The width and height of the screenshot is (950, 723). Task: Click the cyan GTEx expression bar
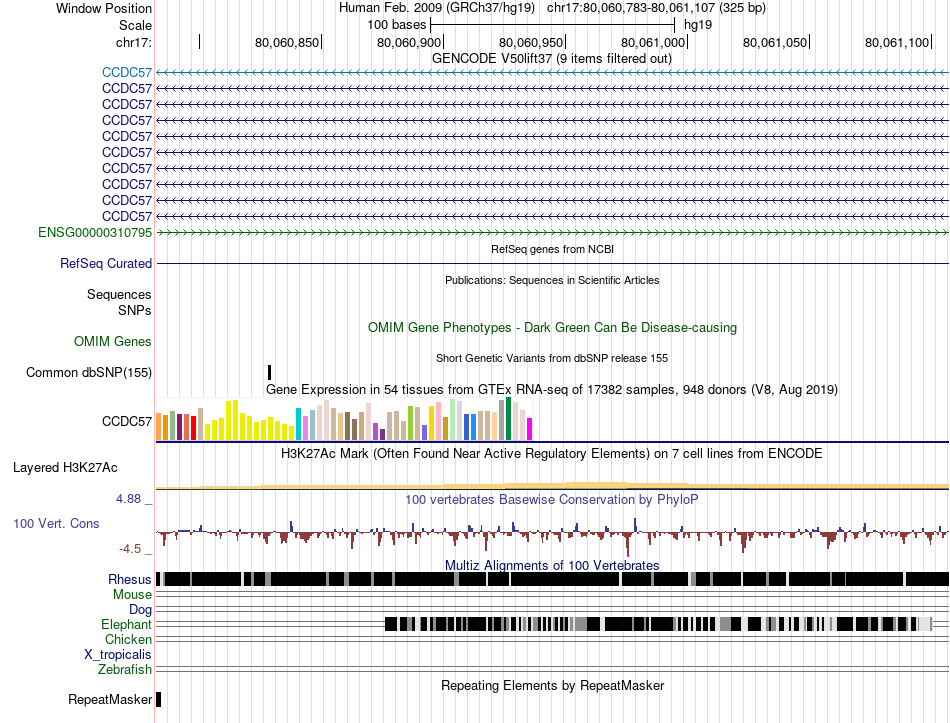pos(298,424)
